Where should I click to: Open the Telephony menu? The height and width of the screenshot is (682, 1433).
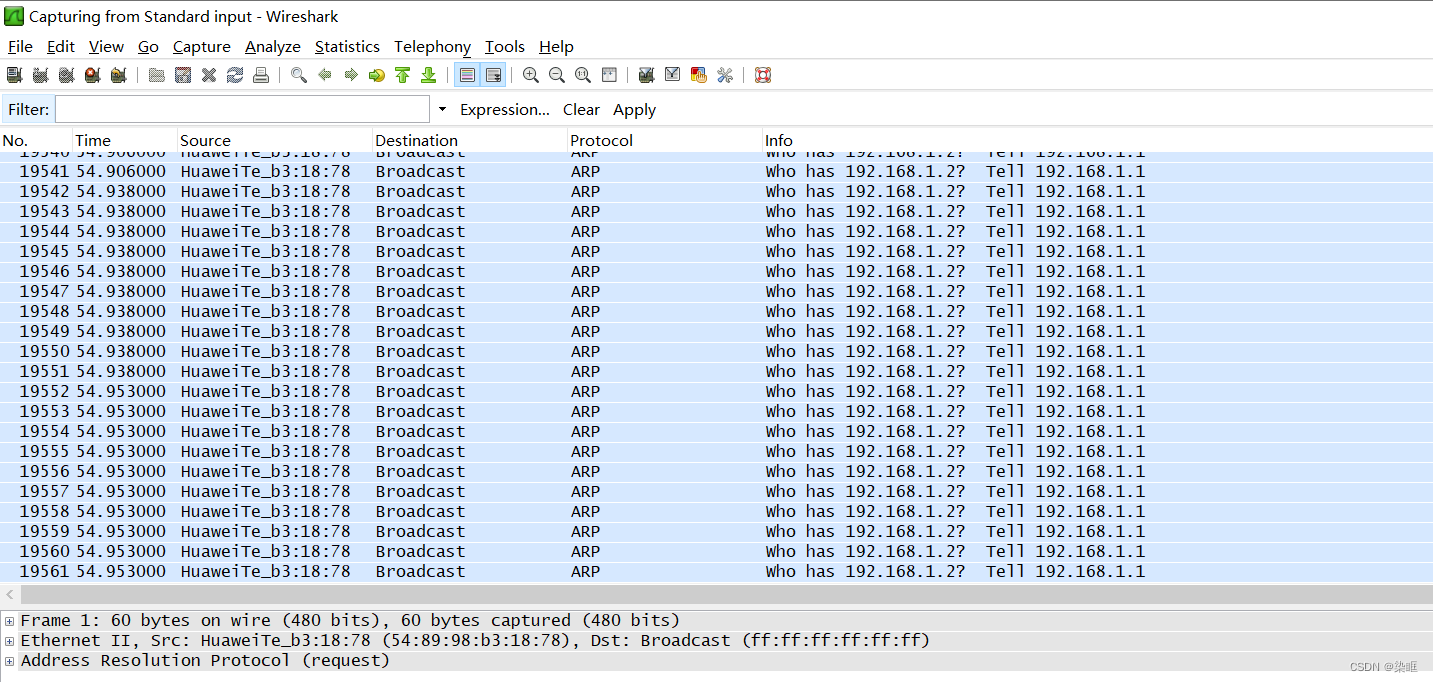[x=432, y=46]
